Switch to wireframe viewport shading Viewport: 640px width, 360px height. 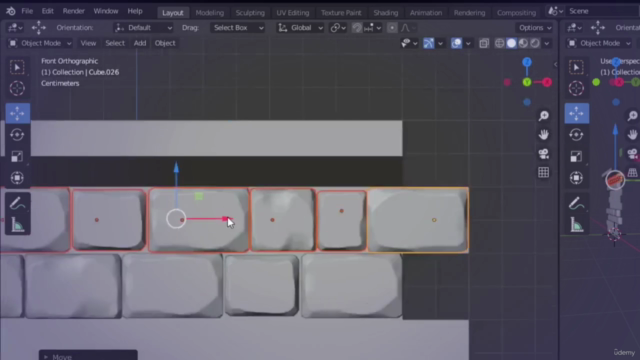click(499, 43)
